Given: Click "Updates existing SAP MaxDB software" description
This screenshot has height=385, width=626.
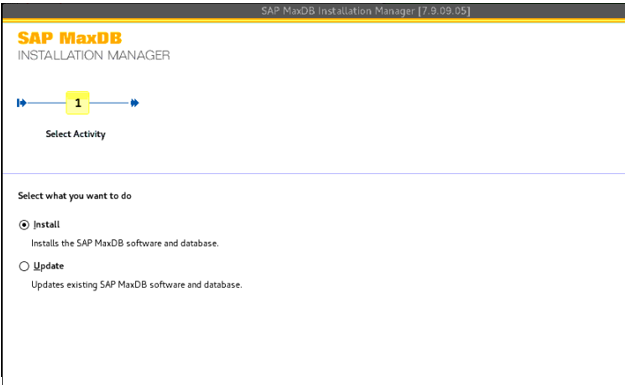Looking at the screenshot, I should coord(137,285).
